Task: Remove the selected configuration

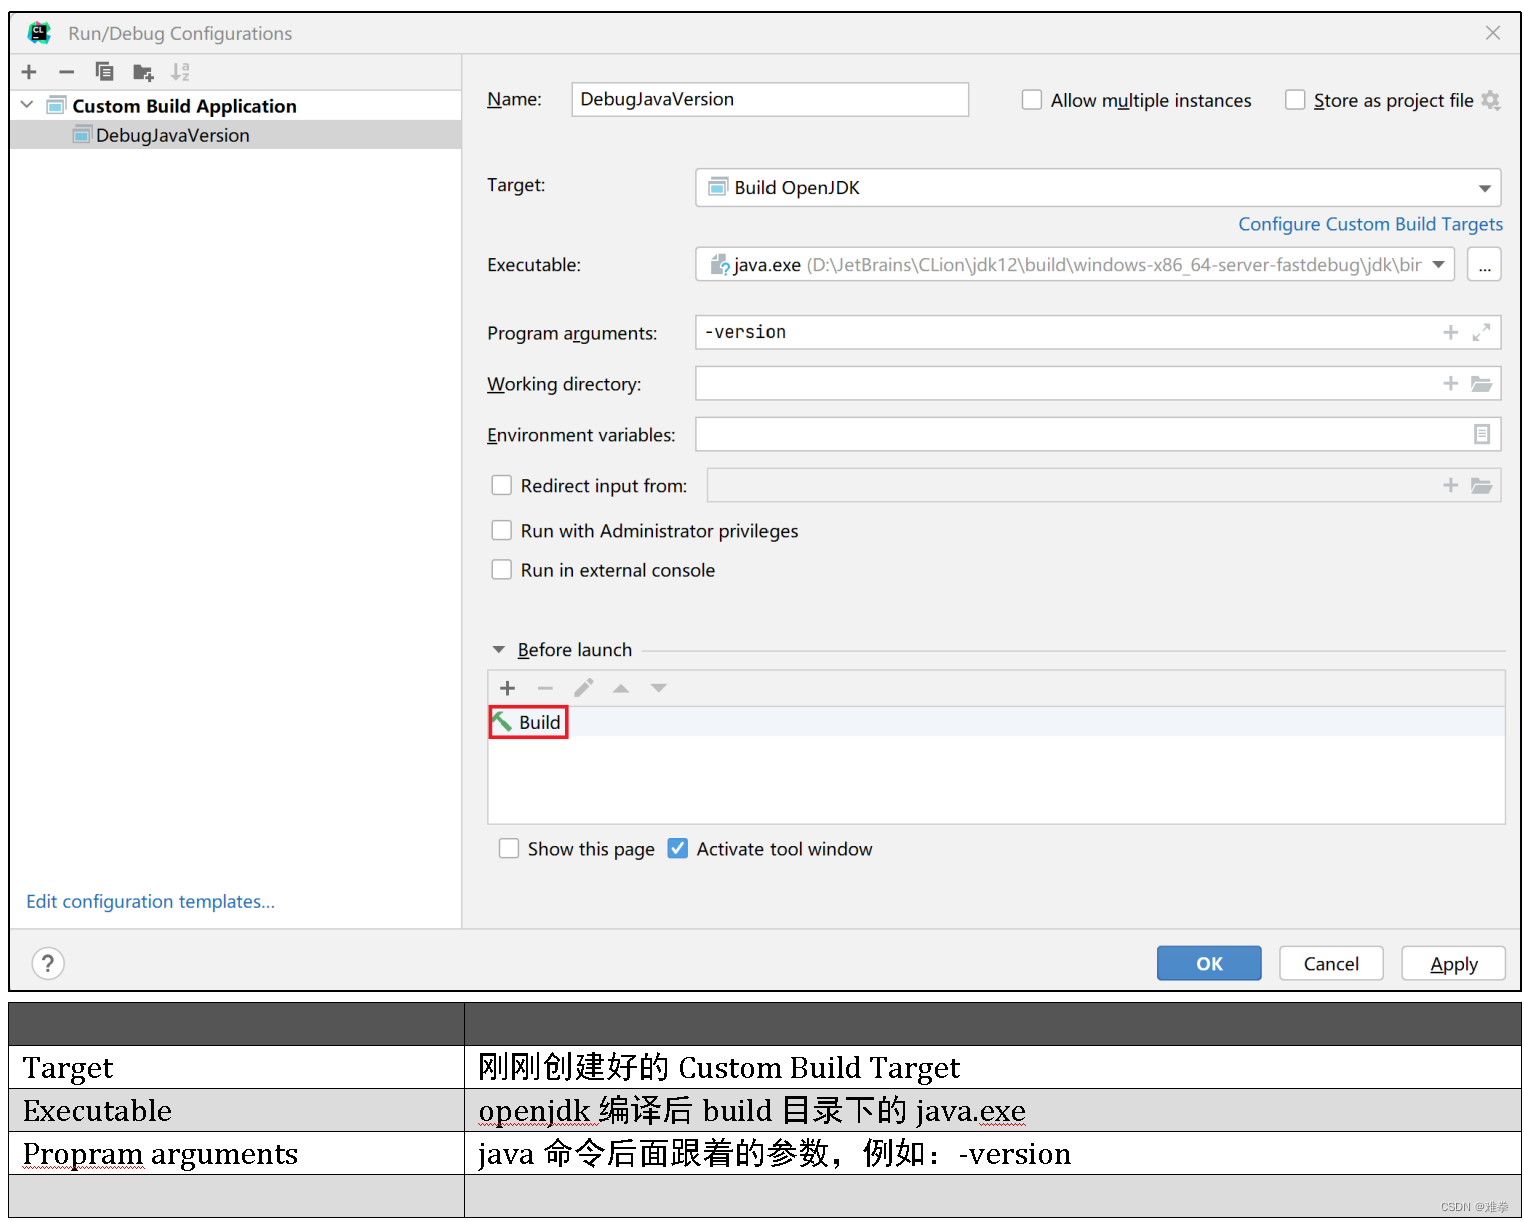Action: (66, 72)
